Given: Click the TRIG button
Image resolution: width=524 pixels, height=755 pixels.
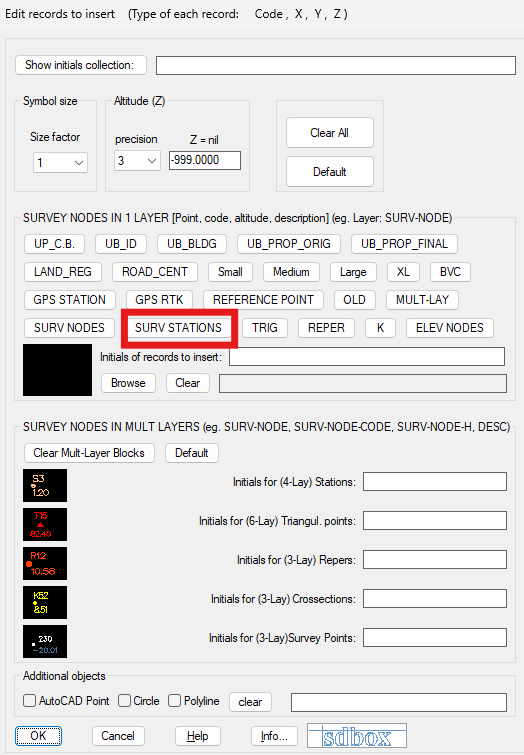Looking at the screenshot, I should point(265,328).
